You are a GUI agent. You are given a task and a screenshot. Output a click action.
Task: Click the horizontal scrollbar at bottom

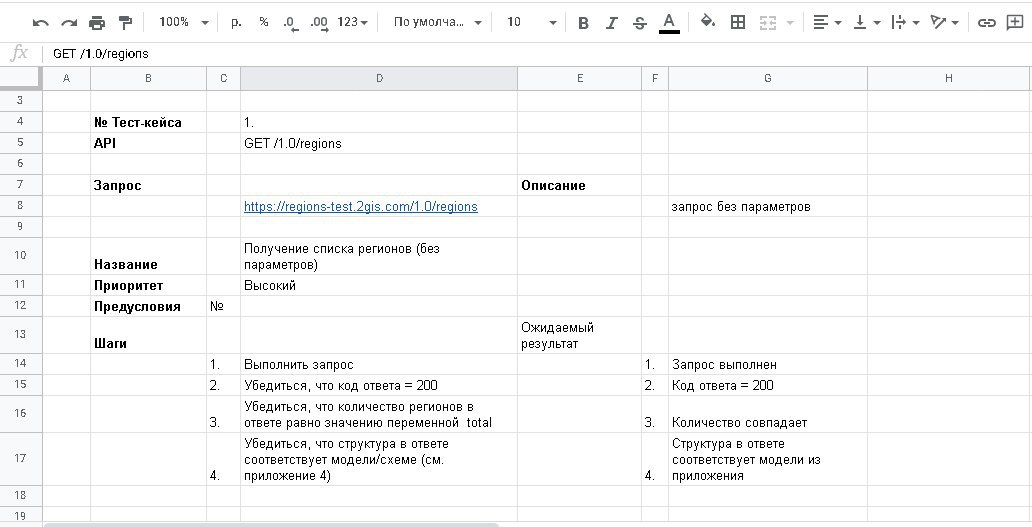[x=271, y=524]
